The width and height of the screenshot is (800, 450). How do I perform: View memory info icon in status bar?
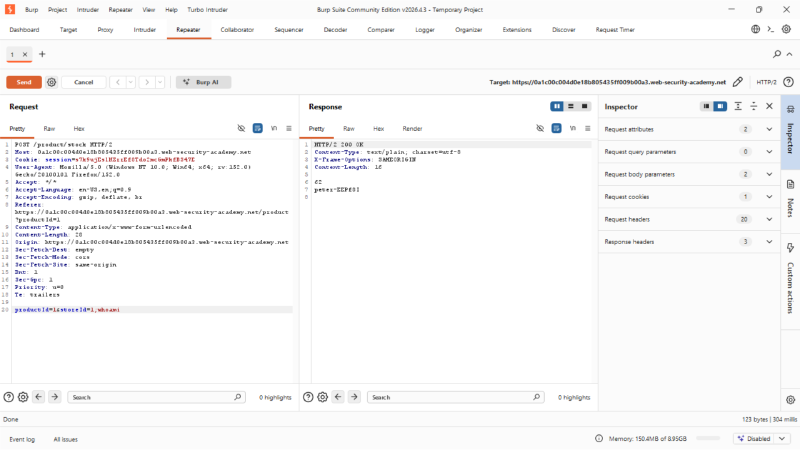599,439
